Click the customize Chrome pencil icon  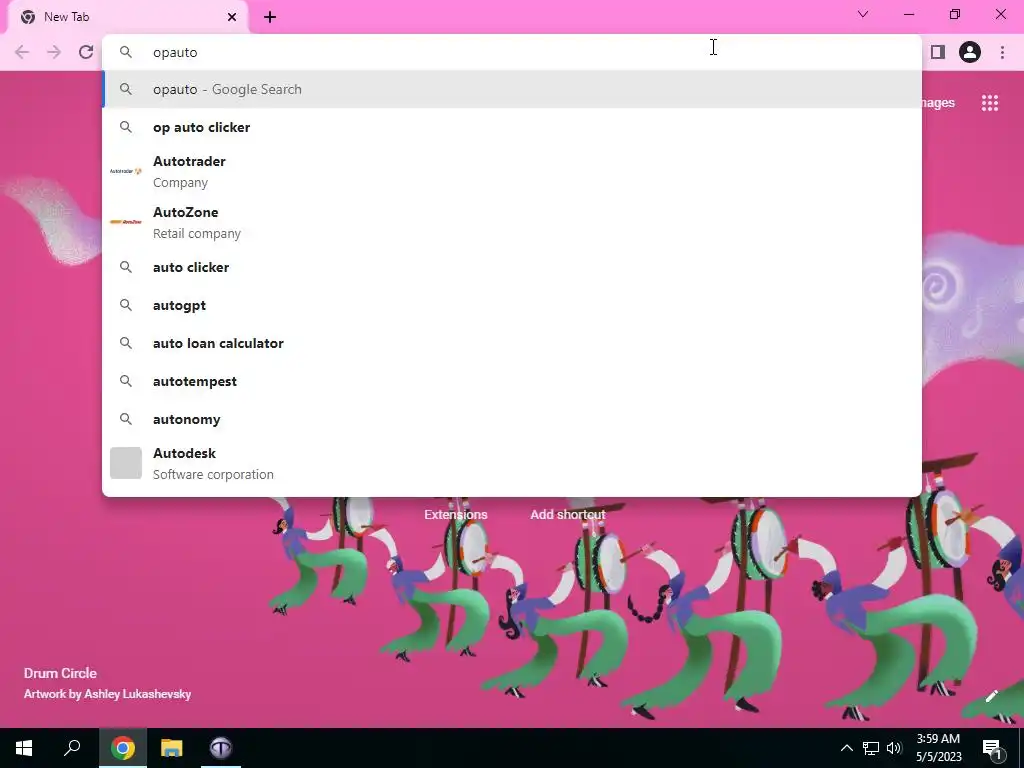(992, 696)
